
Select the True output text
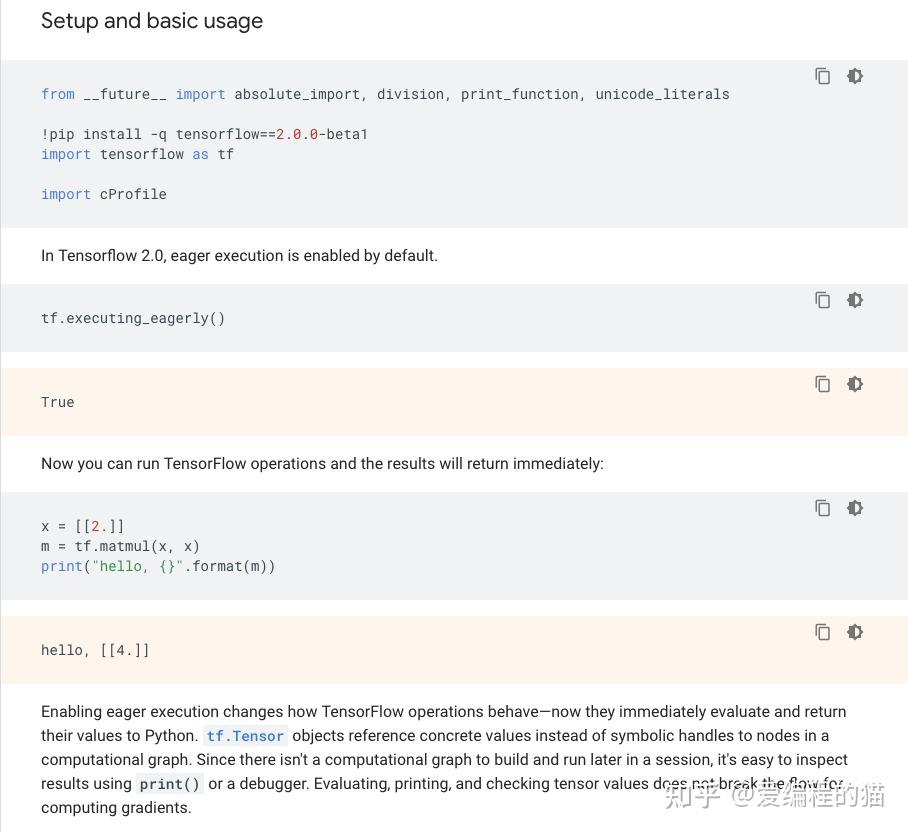[x=57, y=402]
